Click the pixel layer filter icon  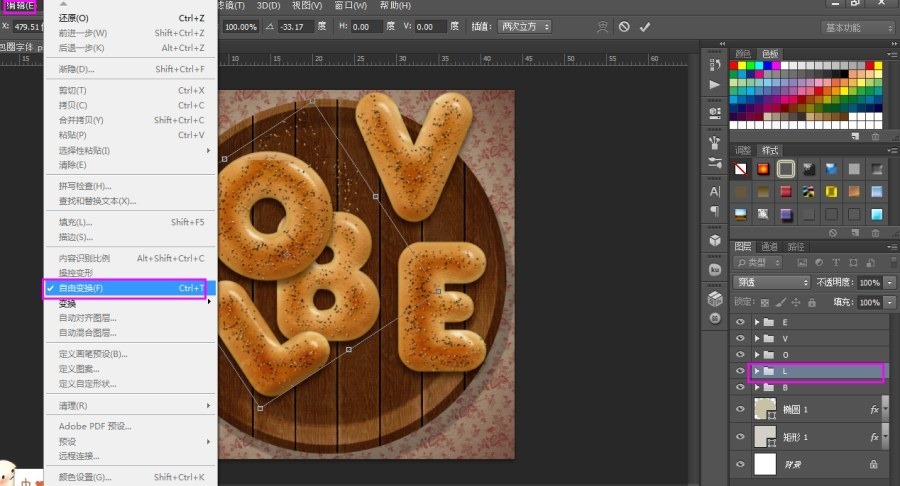point(802,263)
